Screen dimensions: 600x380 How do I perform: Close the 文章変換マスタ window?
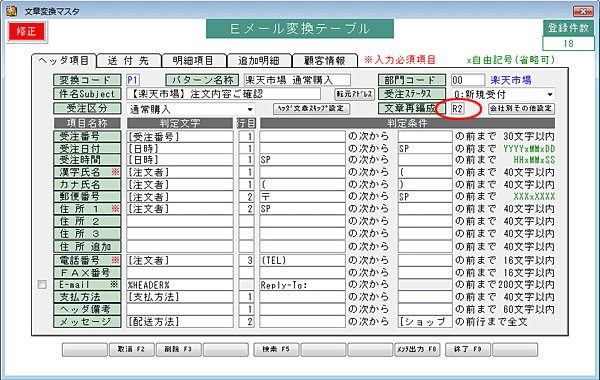[x=583, y=11]
